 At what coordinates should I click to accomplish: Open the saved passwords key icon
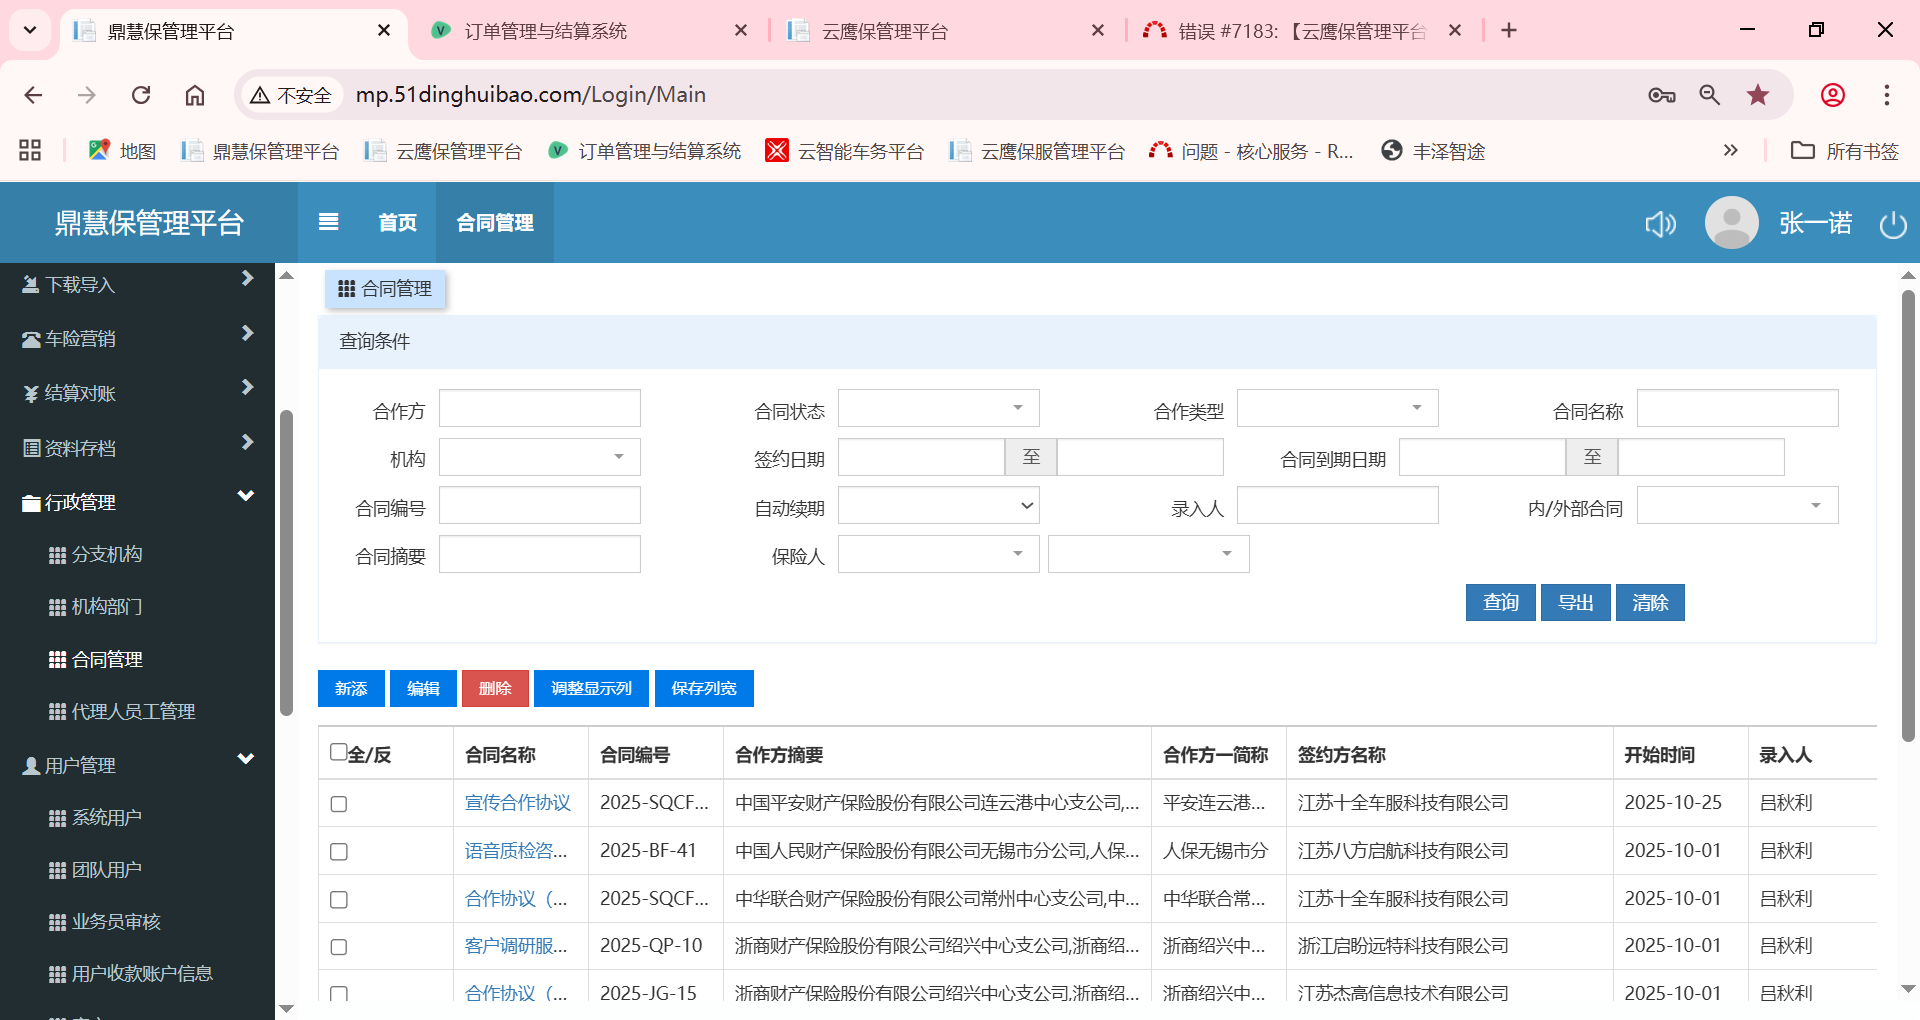tap(1661, 95)
